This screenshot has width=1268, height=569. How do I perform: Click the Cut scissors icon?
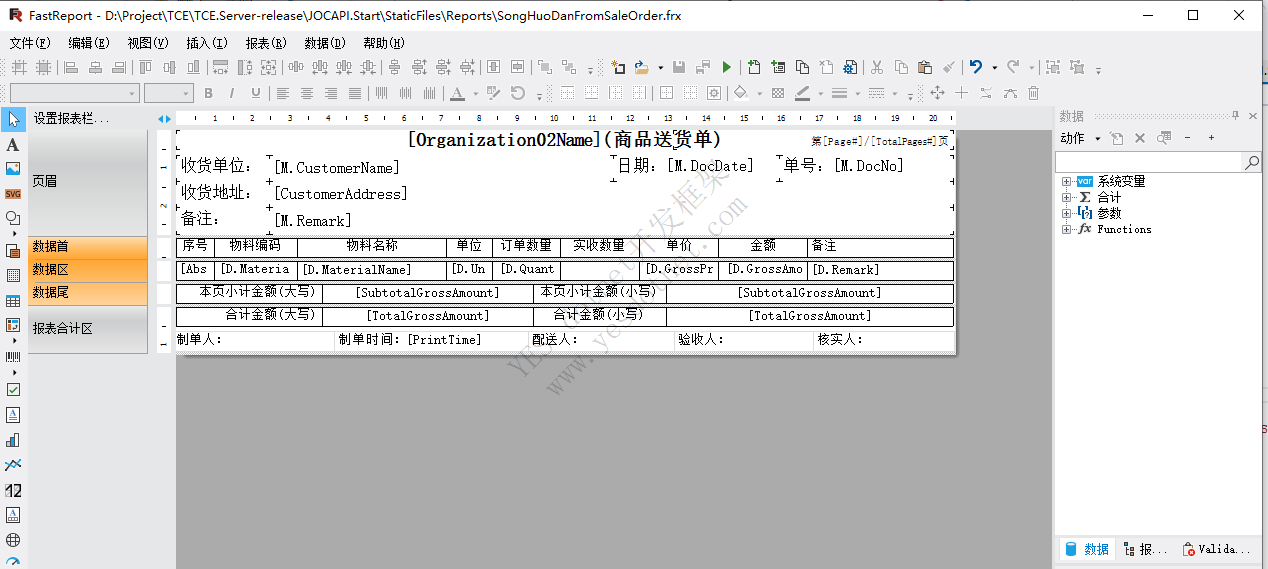pos(877,67)
